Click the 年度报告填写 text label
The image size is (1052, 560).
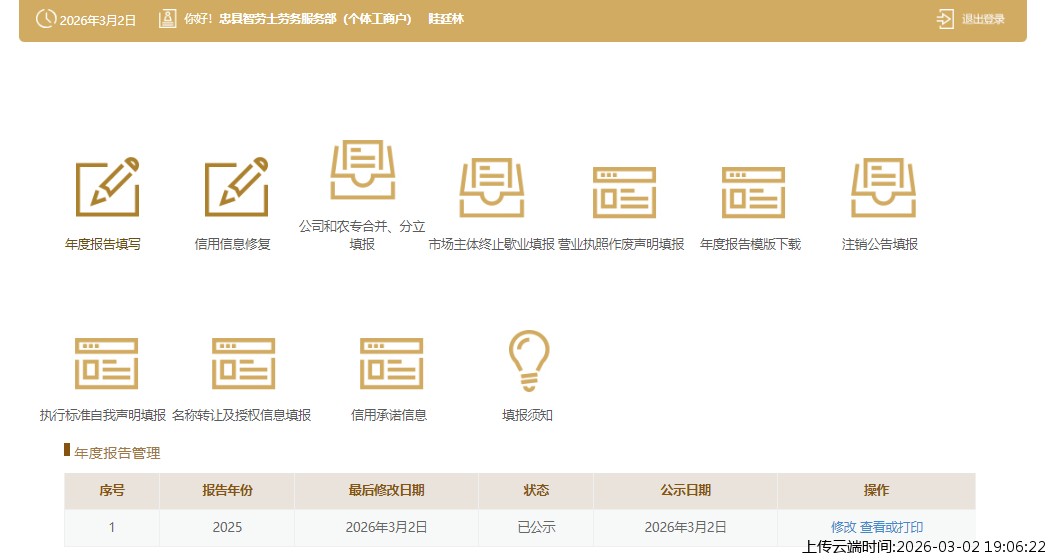tap(103, 244)
